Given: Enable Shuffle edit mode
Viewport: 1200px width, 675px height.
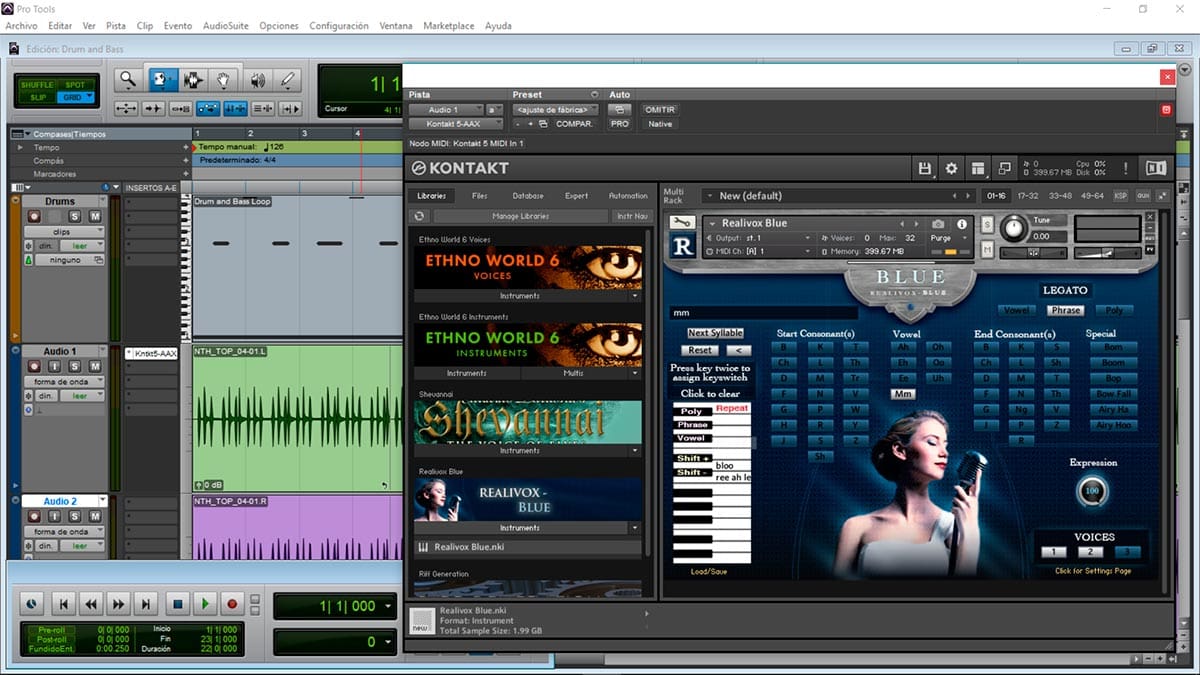Looking at the screenshot, I should coord(38,85).
